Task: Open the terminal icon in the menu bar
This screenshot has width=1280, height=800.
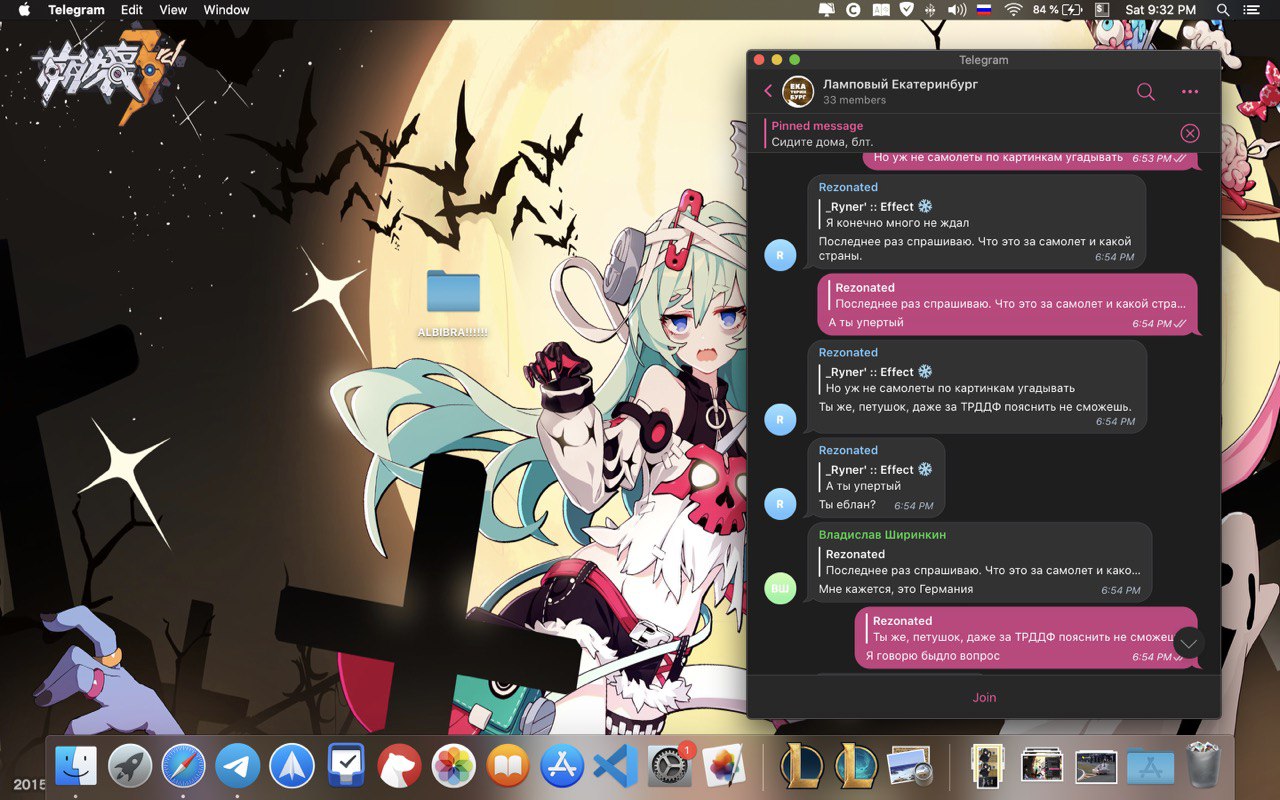Action: [1102, 10]
